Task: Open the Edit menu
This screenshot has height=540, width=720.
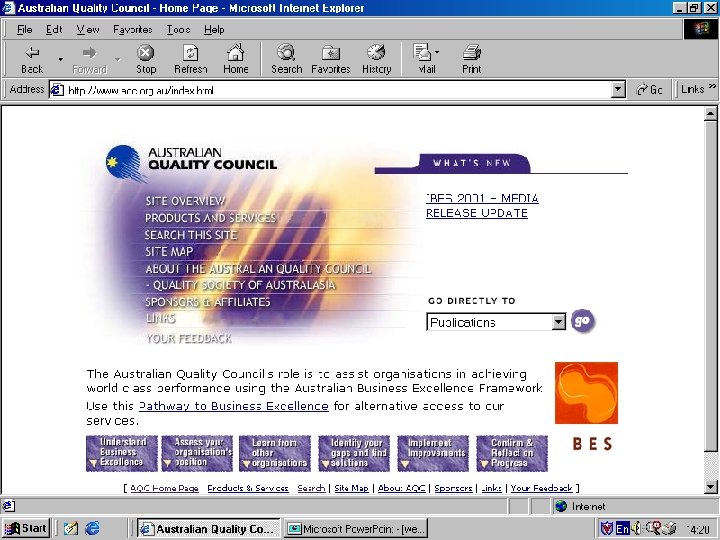Action: 54,29
